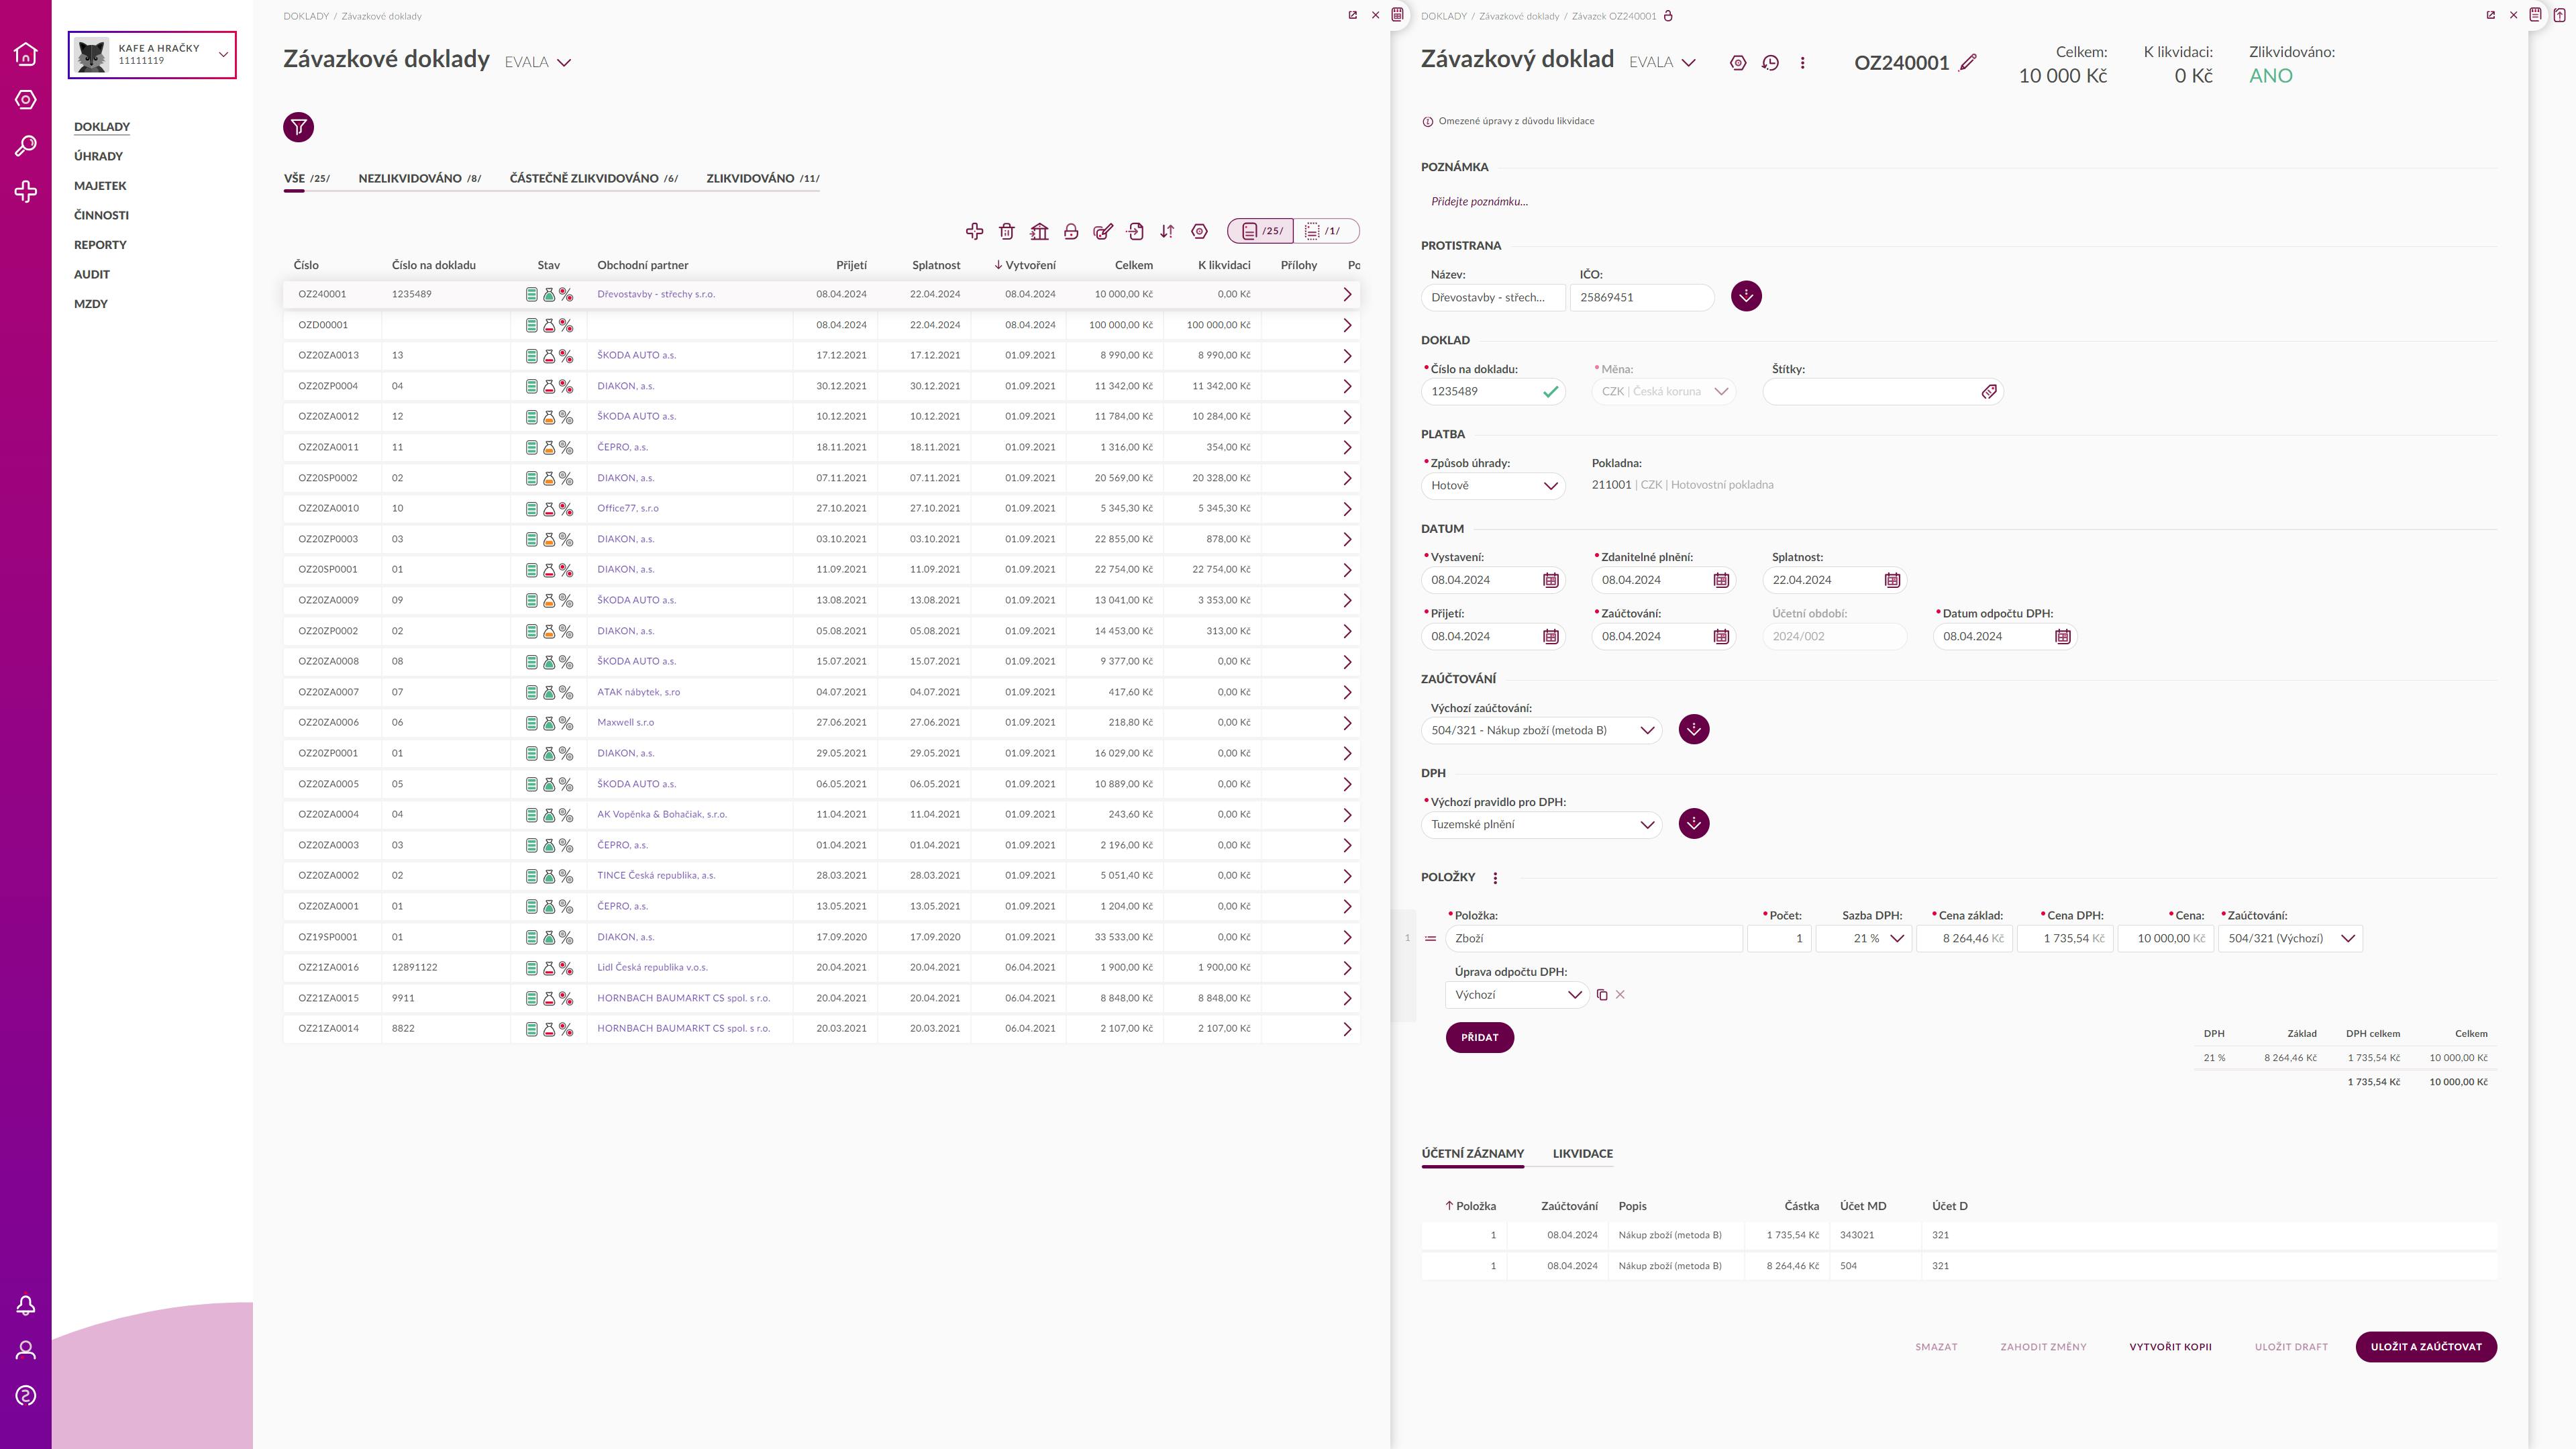
Task: Click the padlock icon in the list toolbar
Action: tap(1071, 232)
